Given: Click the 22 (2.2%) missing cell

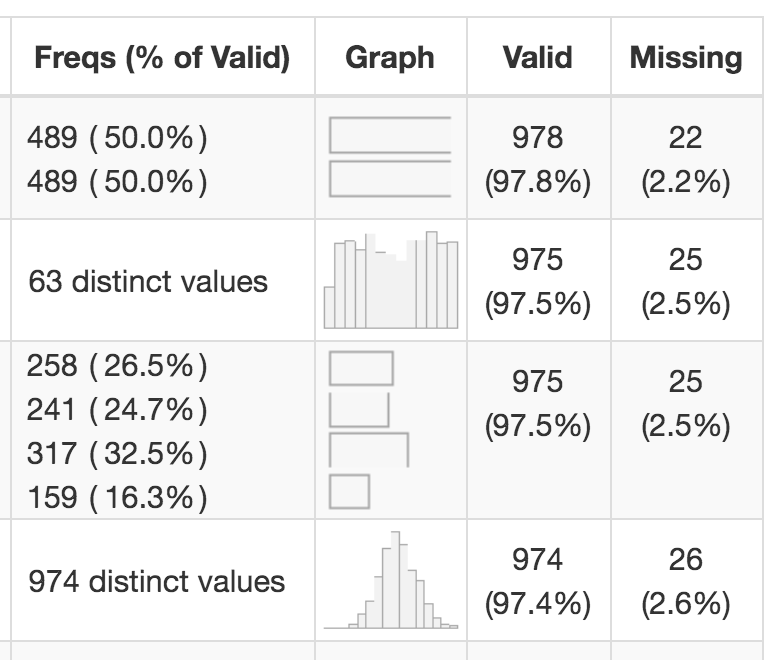Looking at the screenshot, I should click(x=686, y=159).
